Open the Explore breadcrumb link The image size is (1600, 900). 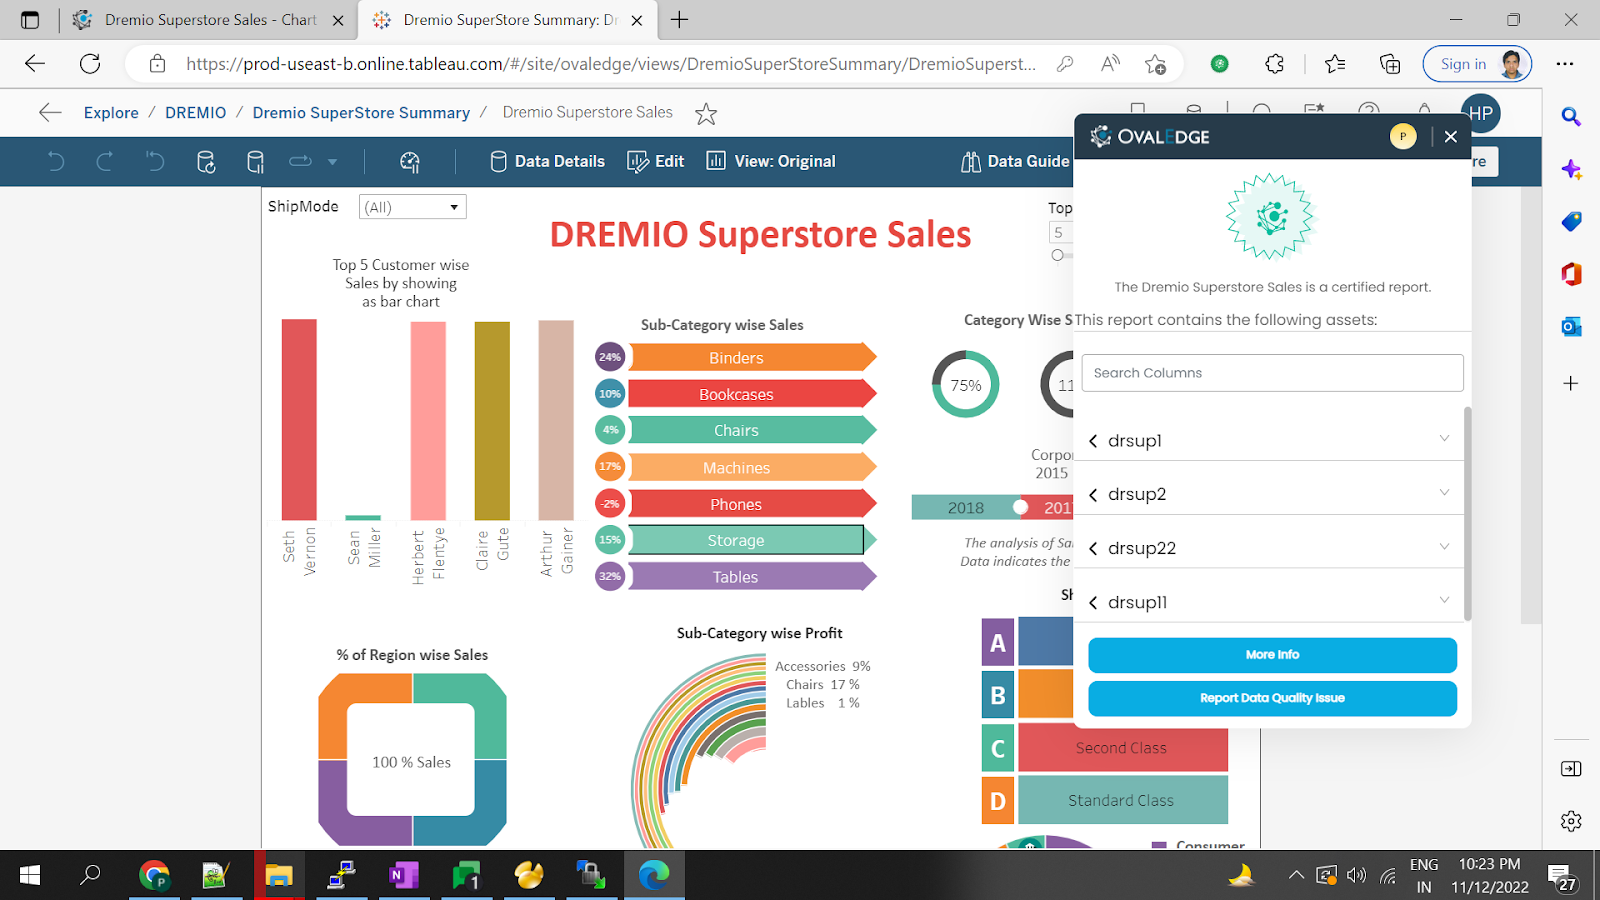[111, 113]
